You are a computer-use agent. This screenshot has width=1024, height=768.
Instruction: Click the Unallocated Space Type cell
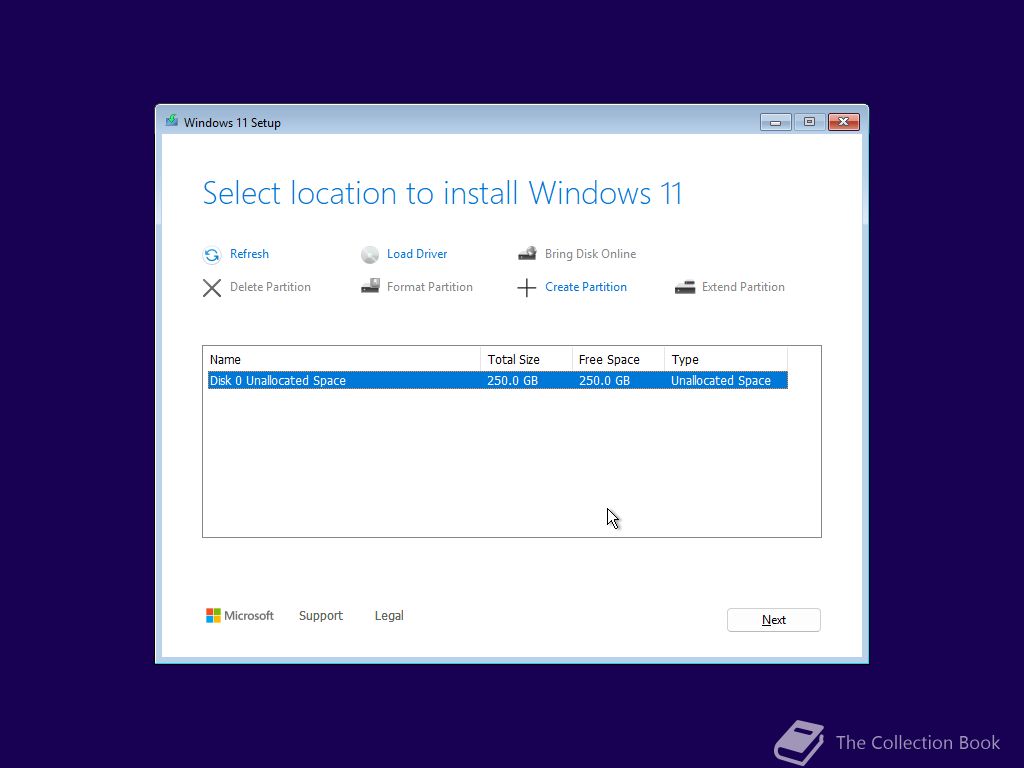coord(721,381)
